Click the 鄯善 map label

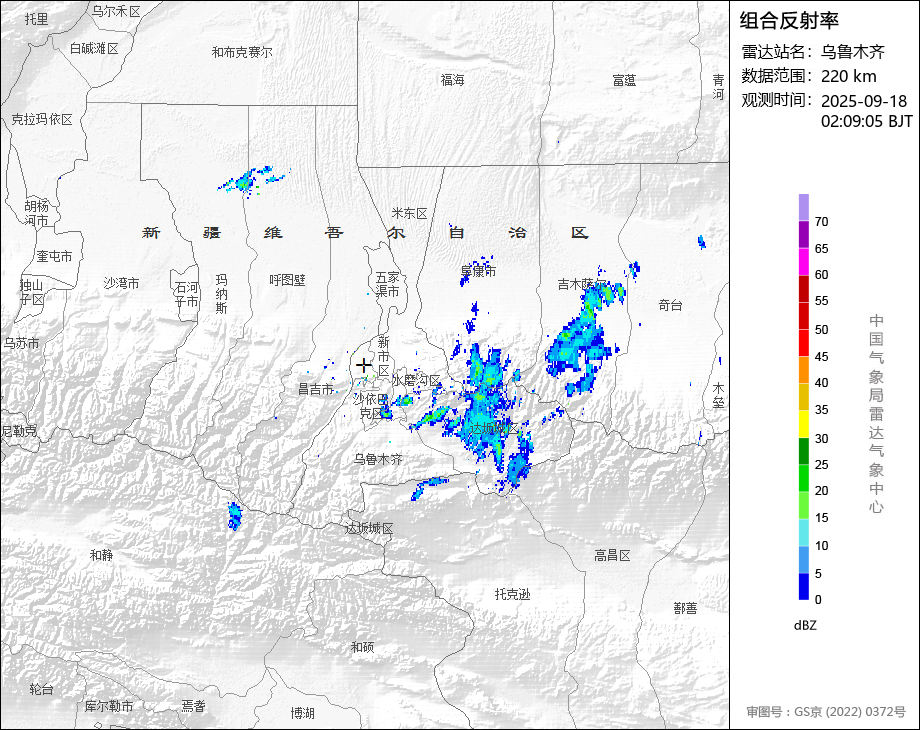tap(685, 609)
